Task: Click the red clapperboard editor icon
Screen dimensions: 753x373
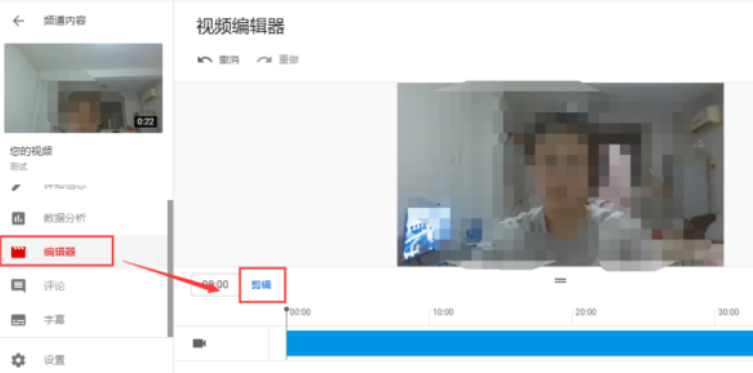Action: (x=18, y=252)
